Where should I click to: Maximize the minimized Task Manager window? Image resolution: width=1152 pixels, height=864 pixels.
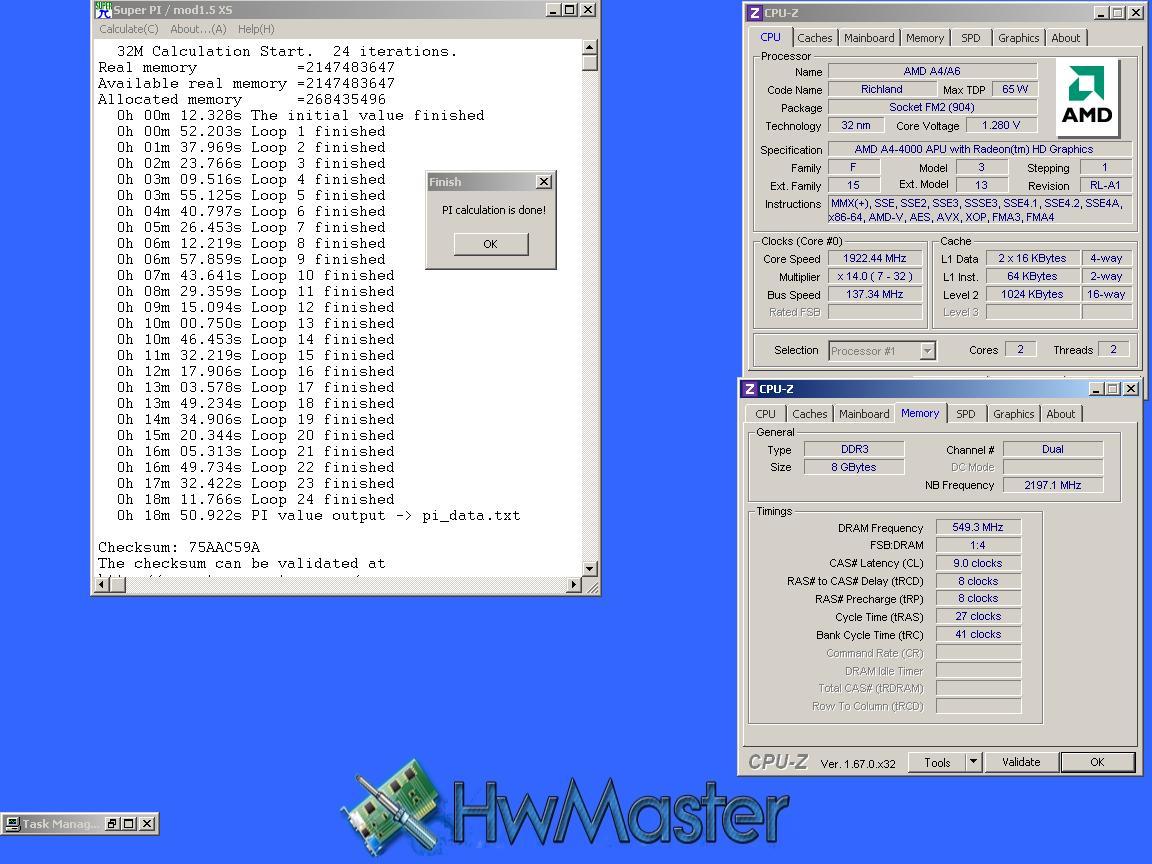point(129,824)
